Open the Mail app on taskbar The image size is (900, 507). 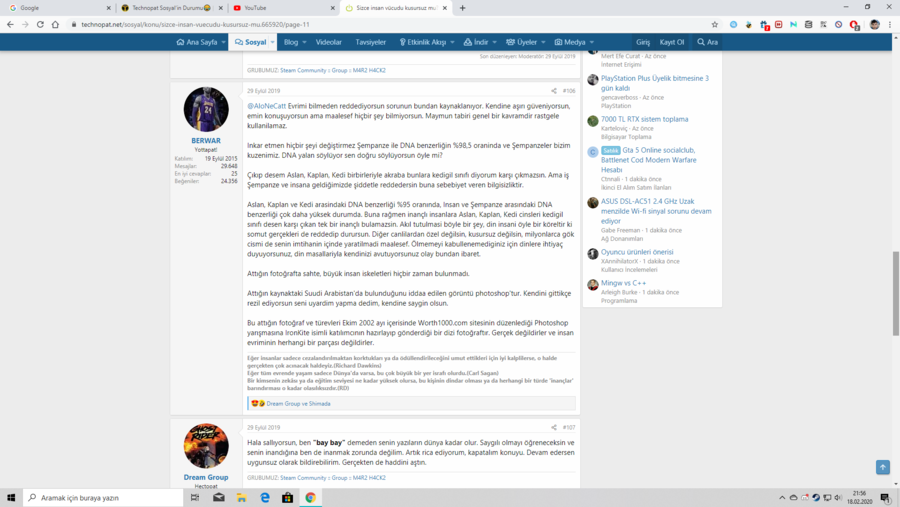(219, 497)
